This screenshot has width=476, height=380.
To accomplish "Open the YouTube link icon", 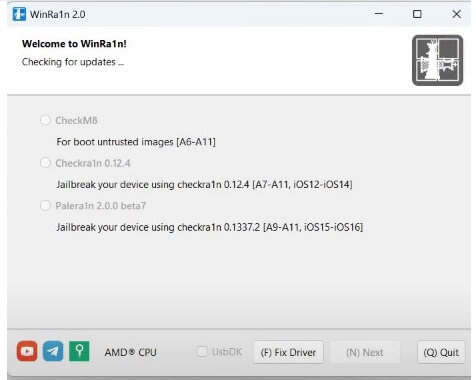I will point(27,351).
